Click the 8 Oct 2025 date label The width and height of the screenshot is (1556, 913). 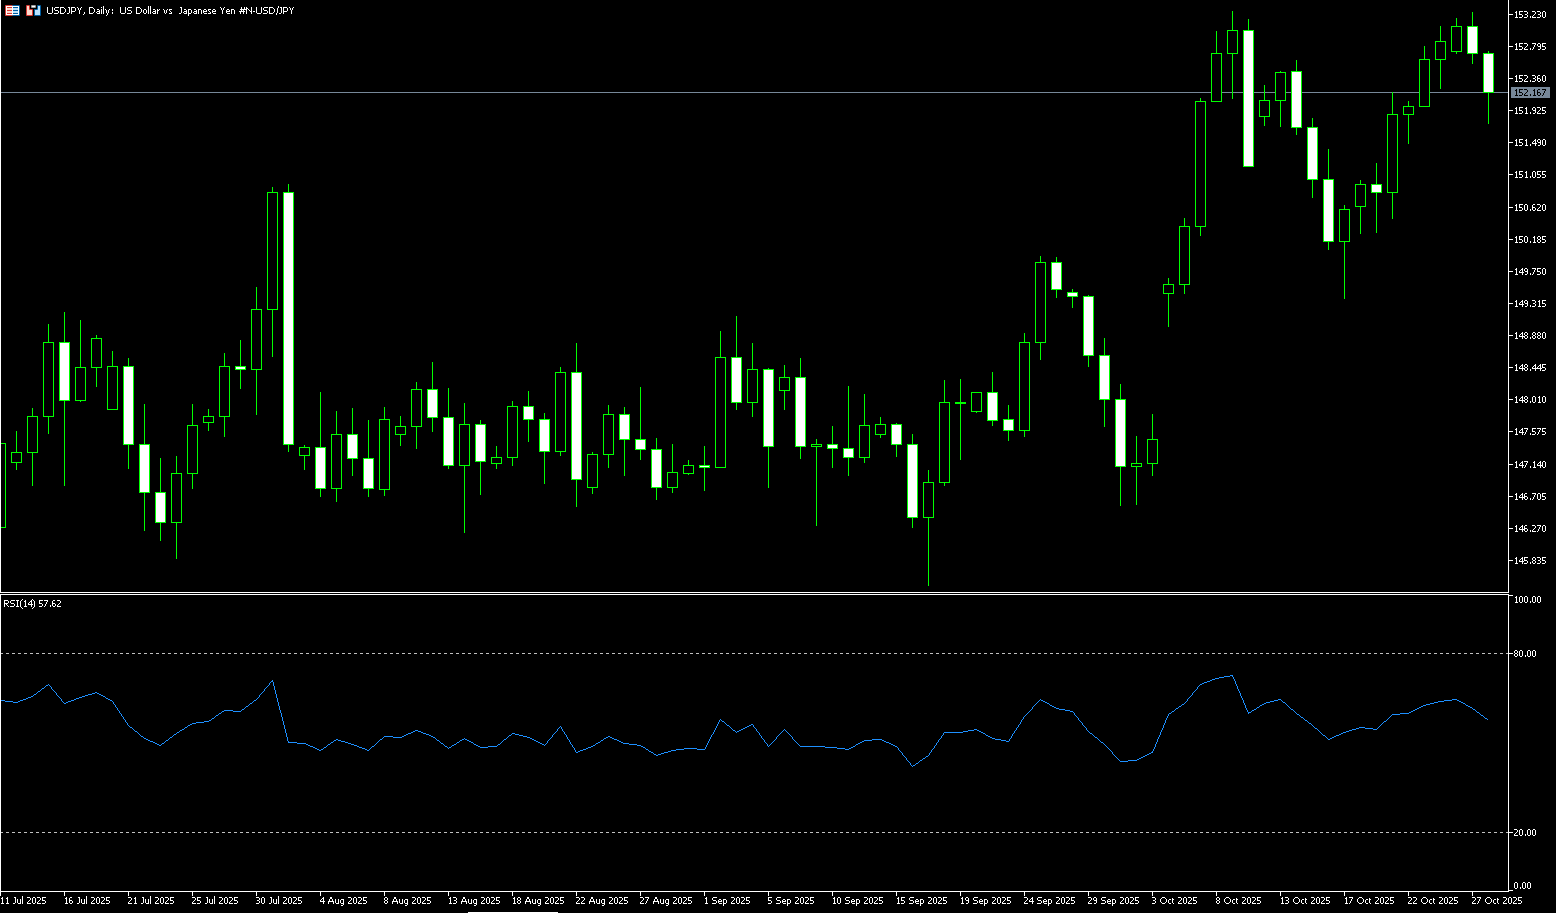point(1239,901)
